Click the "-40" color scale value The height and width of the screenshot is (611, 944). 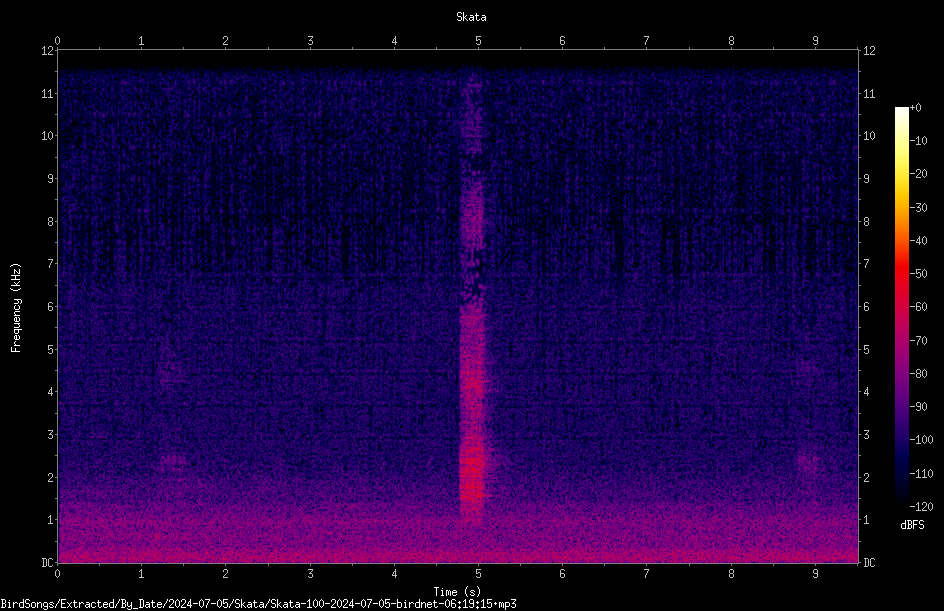[x=918, y=241]
